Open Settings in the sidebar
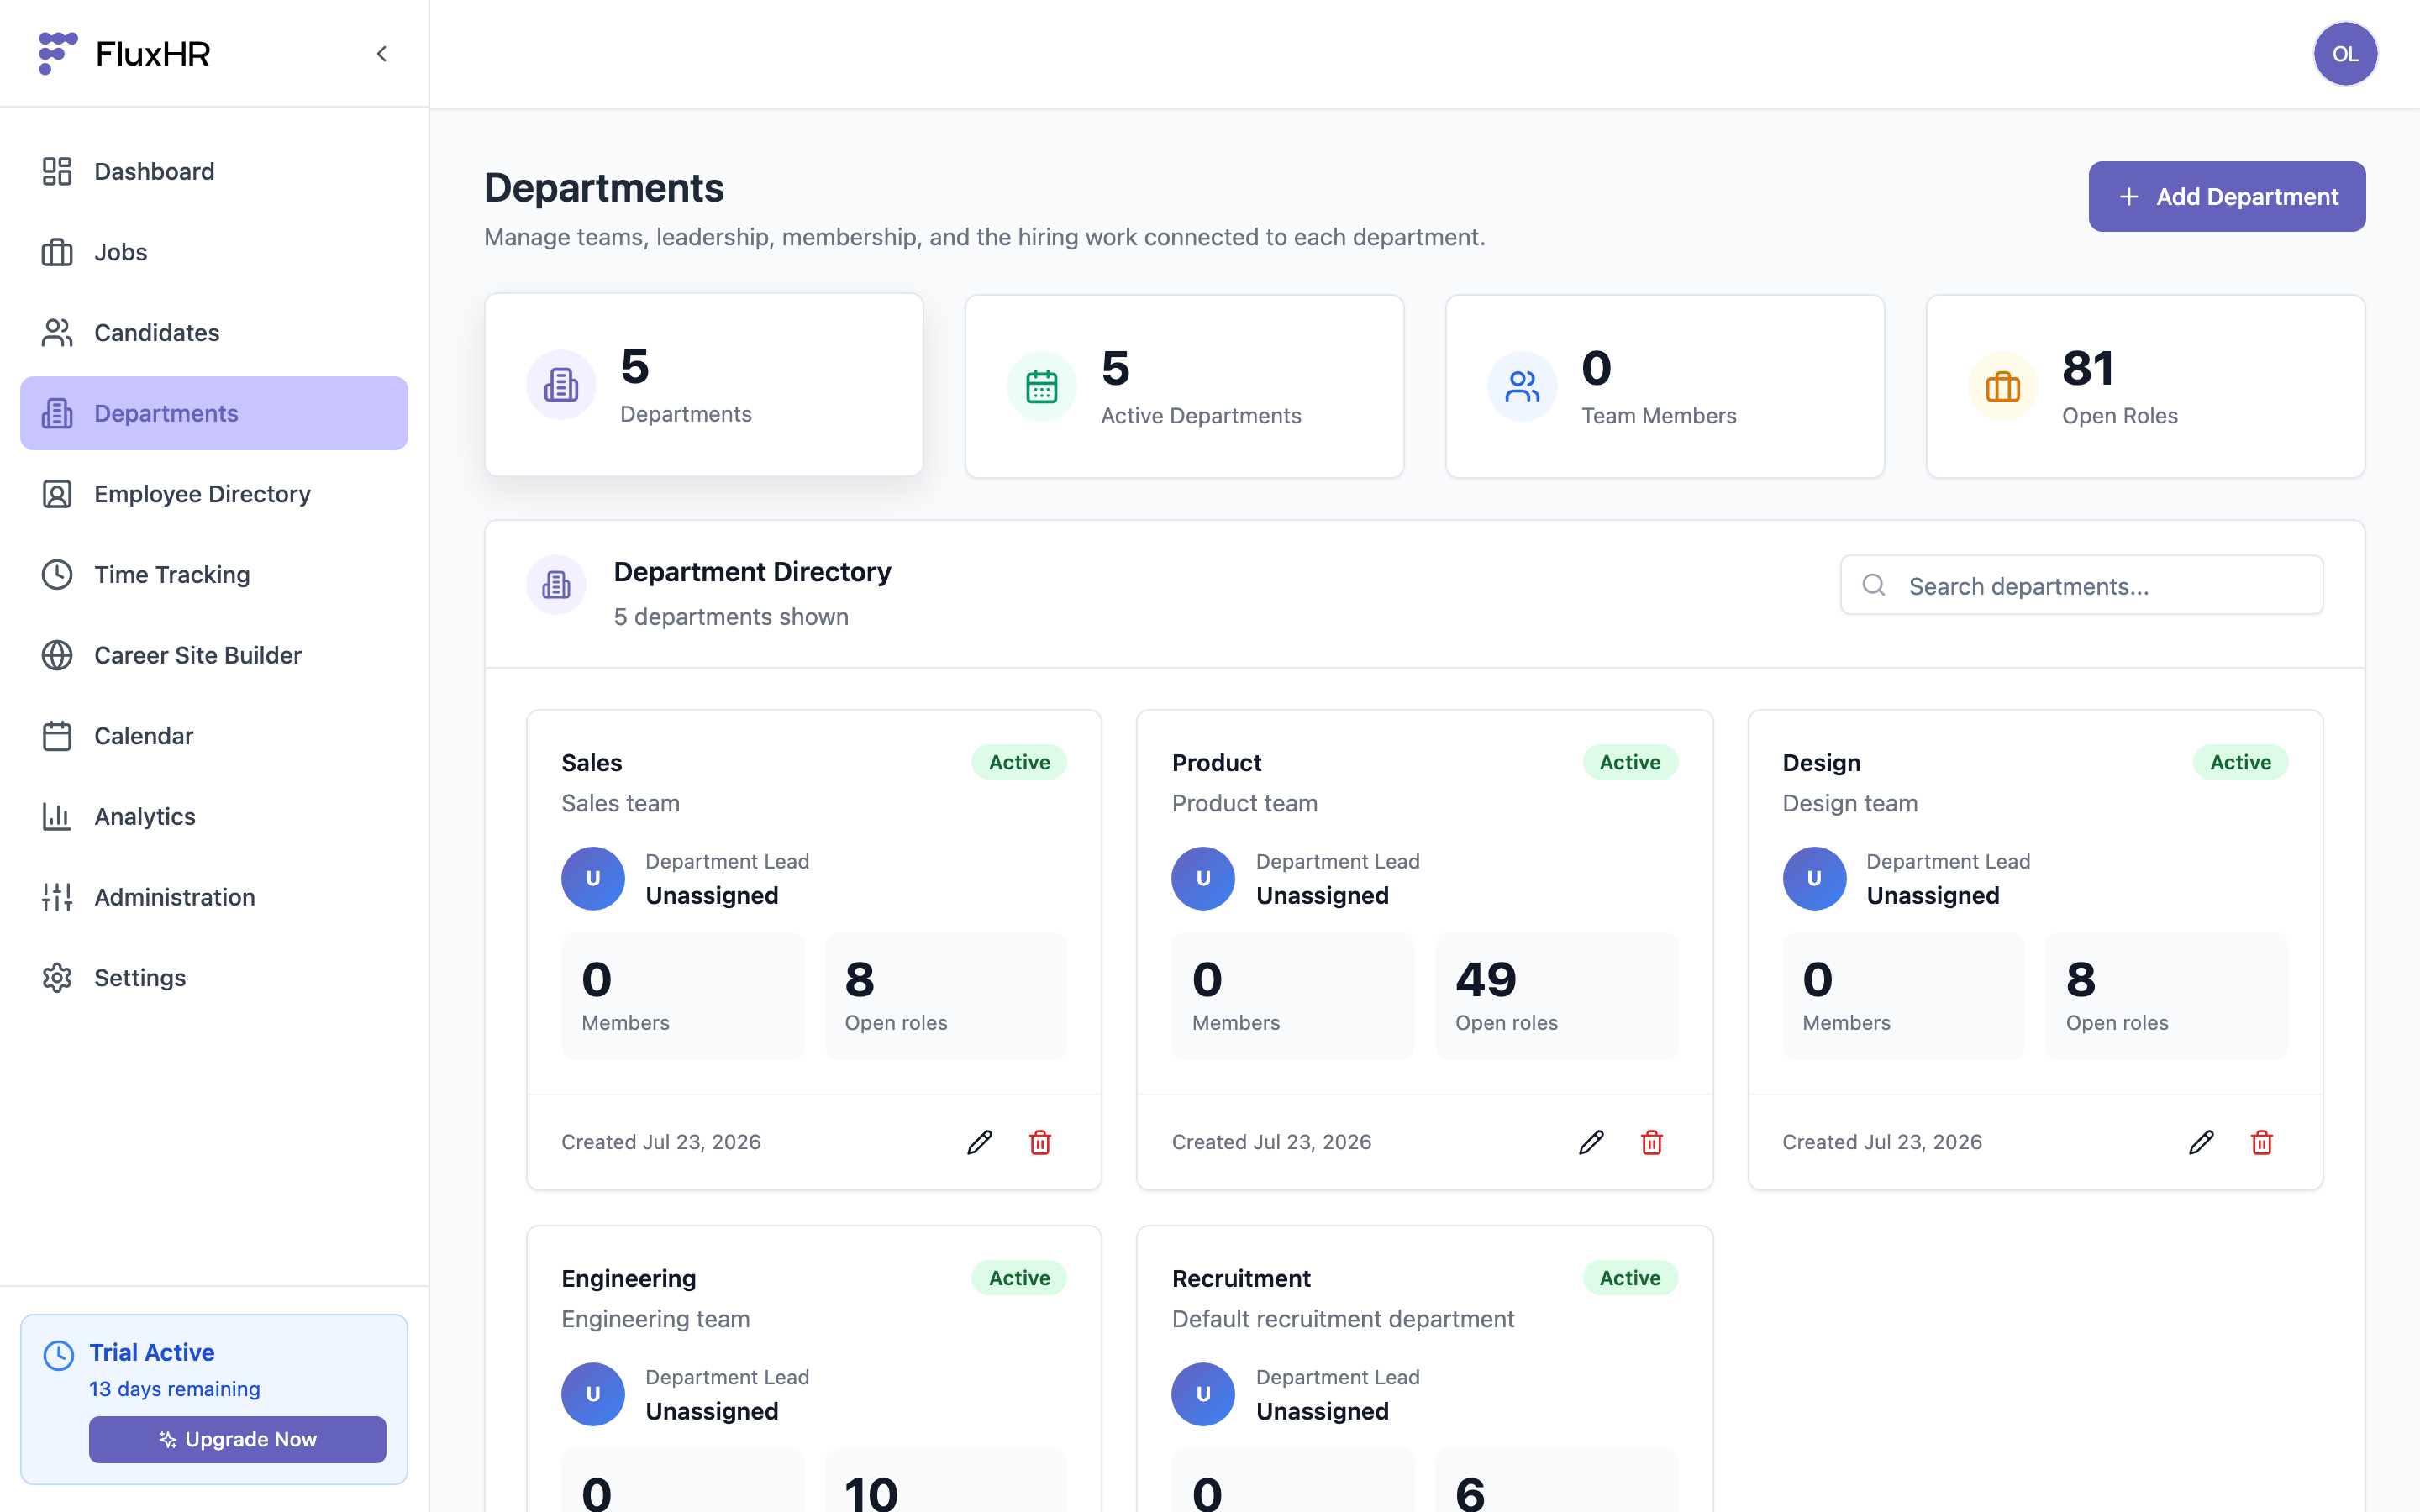This screenshot has height=1512, width=2420. click(x=214, y=978)
